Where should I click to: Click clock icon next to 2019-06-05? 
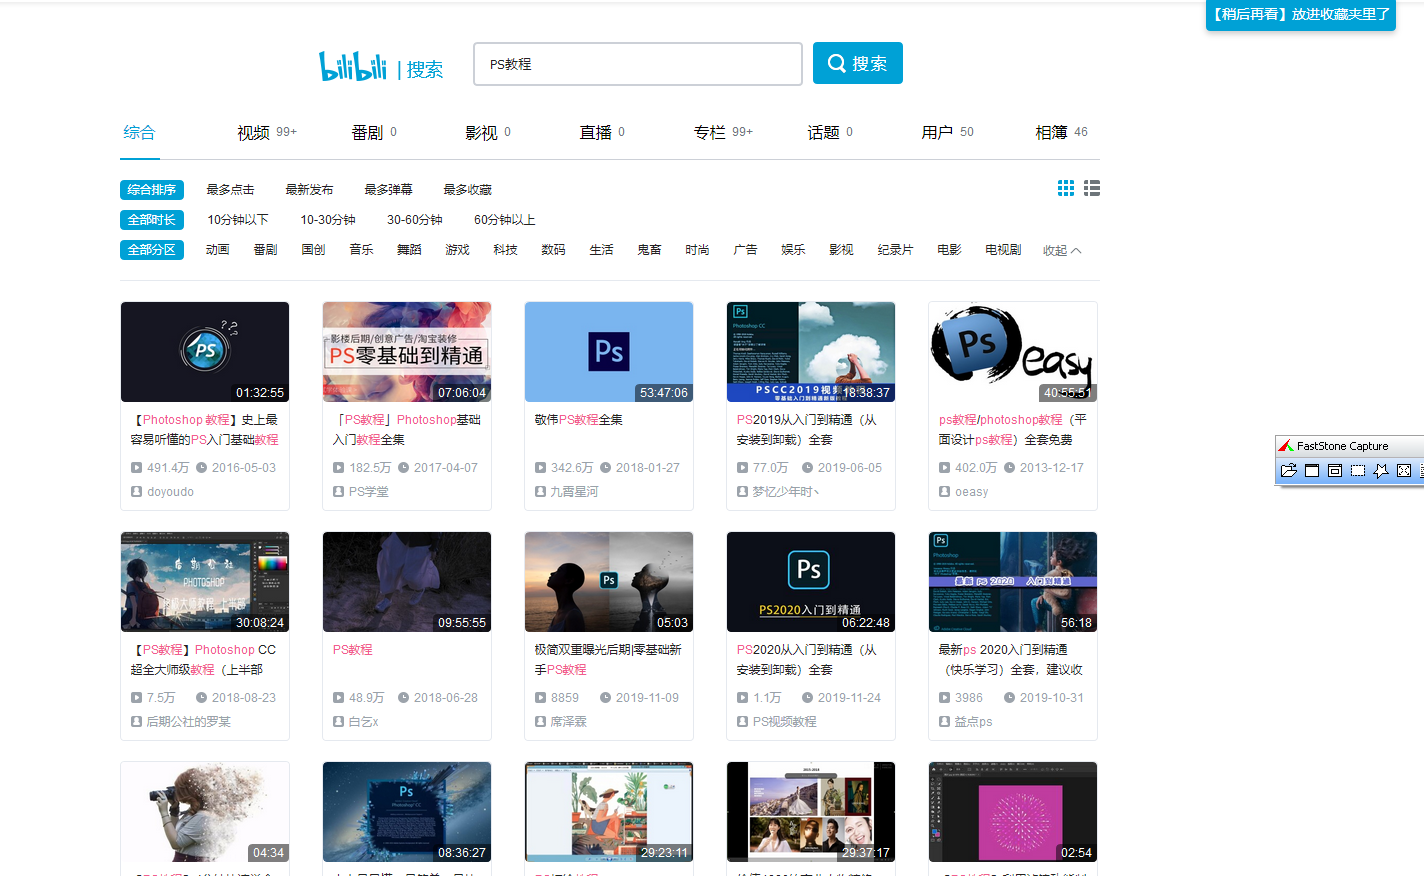click(x=808, y=467)
